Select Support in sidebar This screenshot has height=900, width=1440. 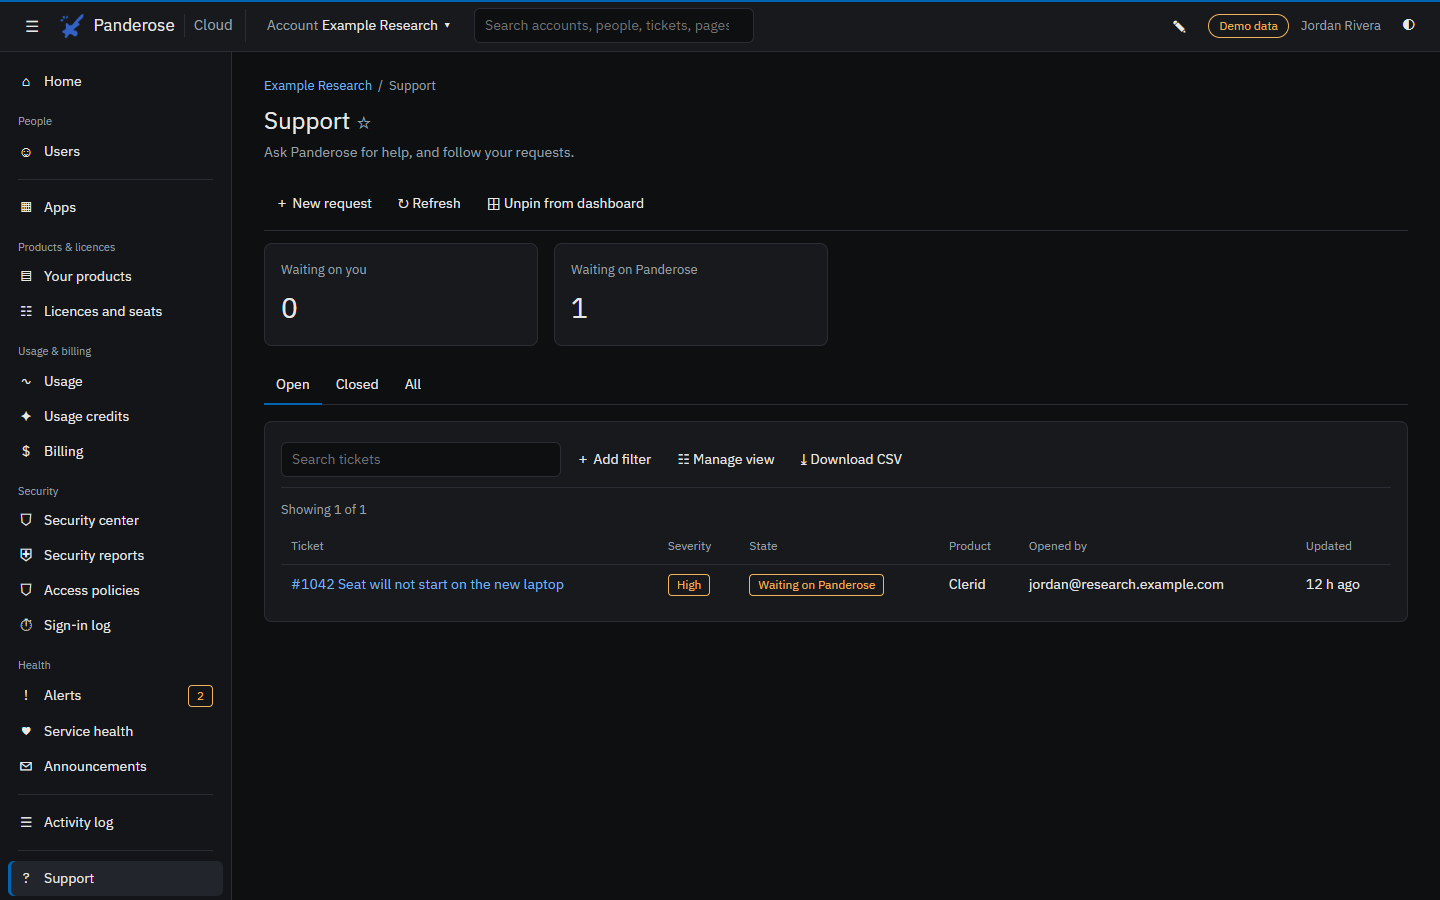point(115,879)
